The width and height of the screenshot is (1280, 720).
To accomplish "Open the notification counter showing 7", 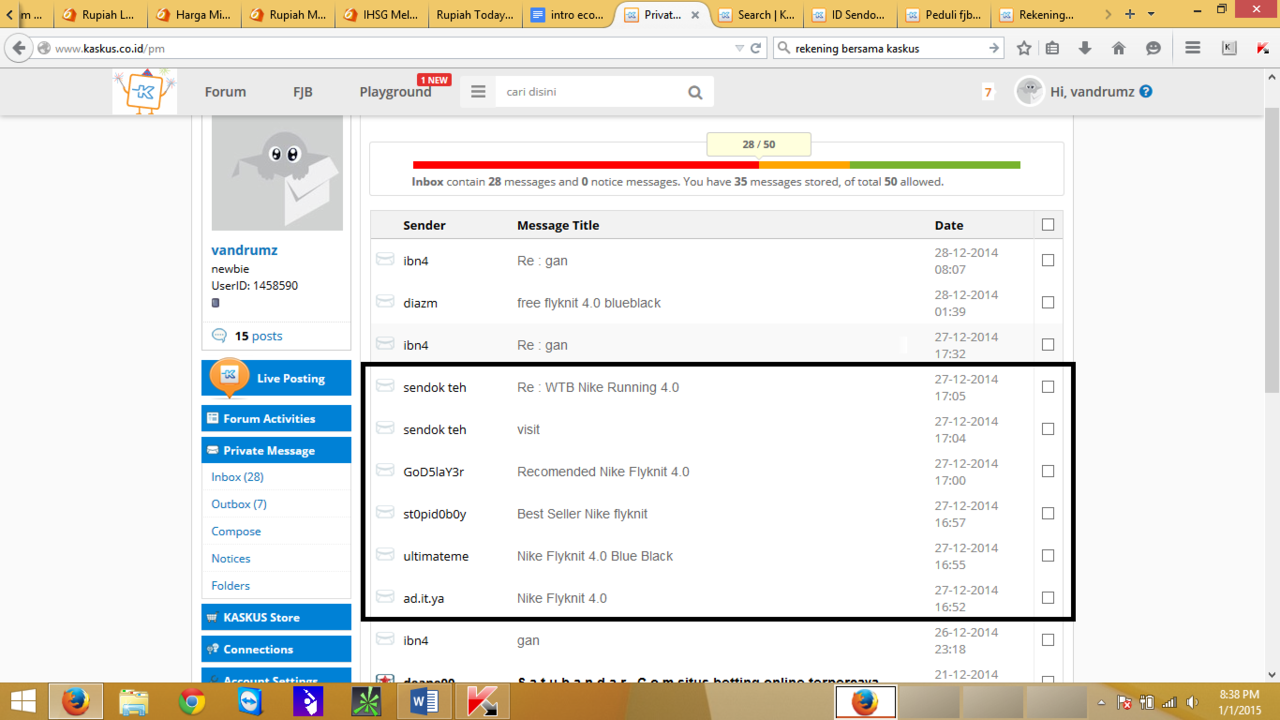I will (988, 92).
